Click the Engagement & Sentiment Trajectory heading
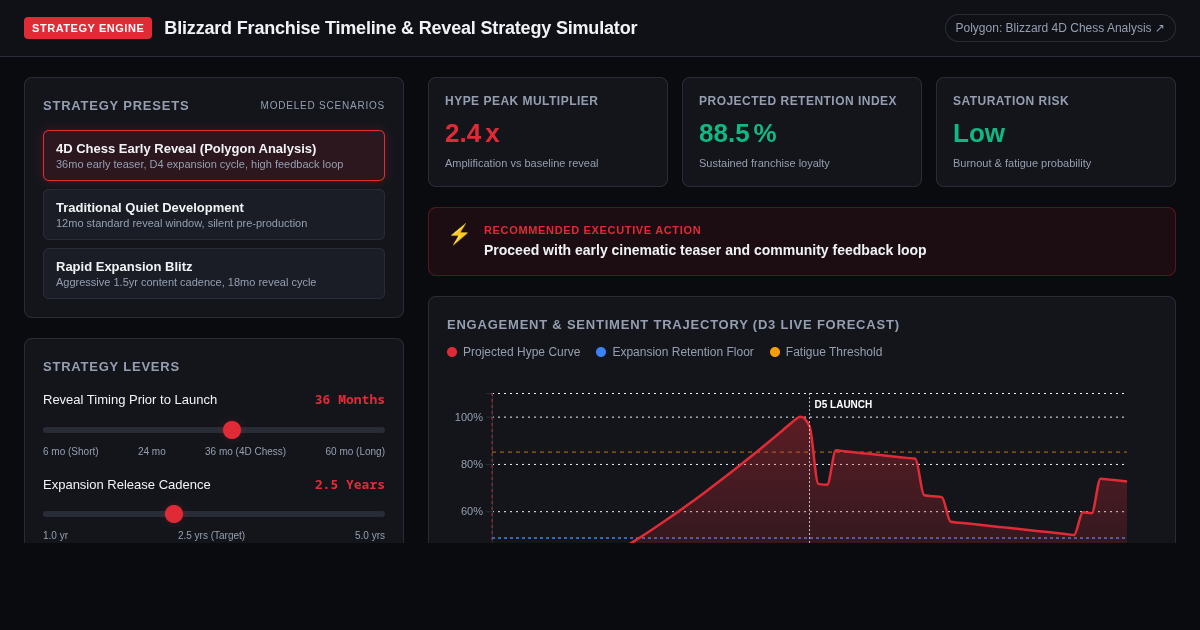The height and width of the screenshot is (630, 1200). [x=673, y=324]
